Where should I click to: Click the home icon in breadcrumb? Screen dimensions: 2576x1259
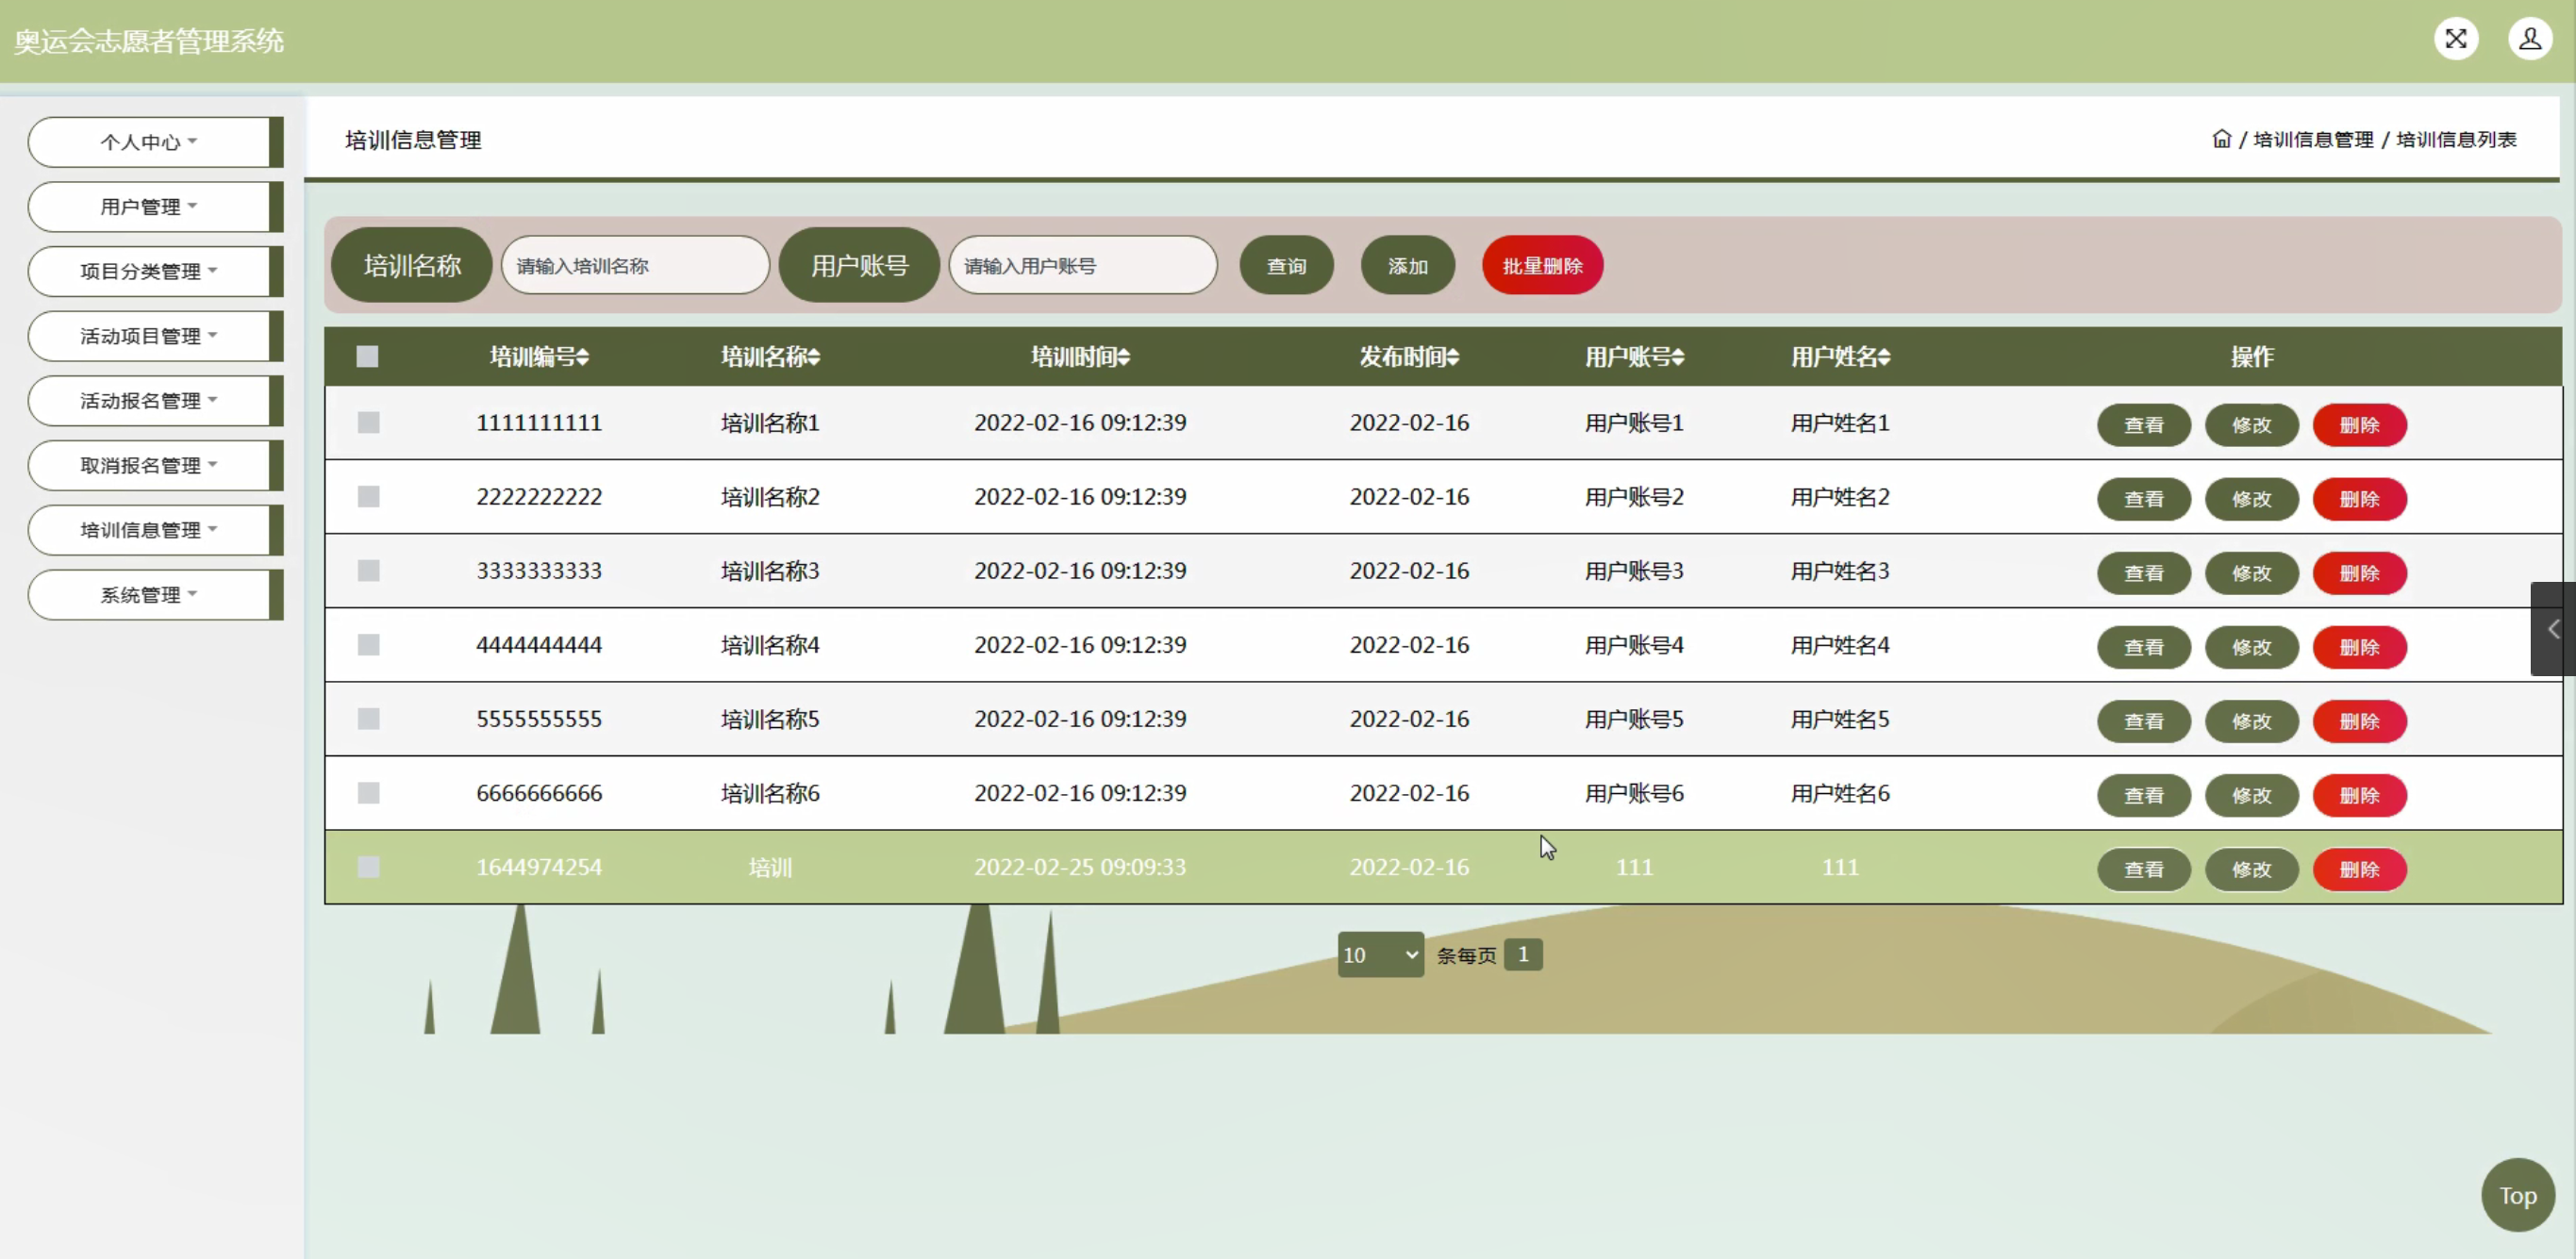[x=2221, y=139]
